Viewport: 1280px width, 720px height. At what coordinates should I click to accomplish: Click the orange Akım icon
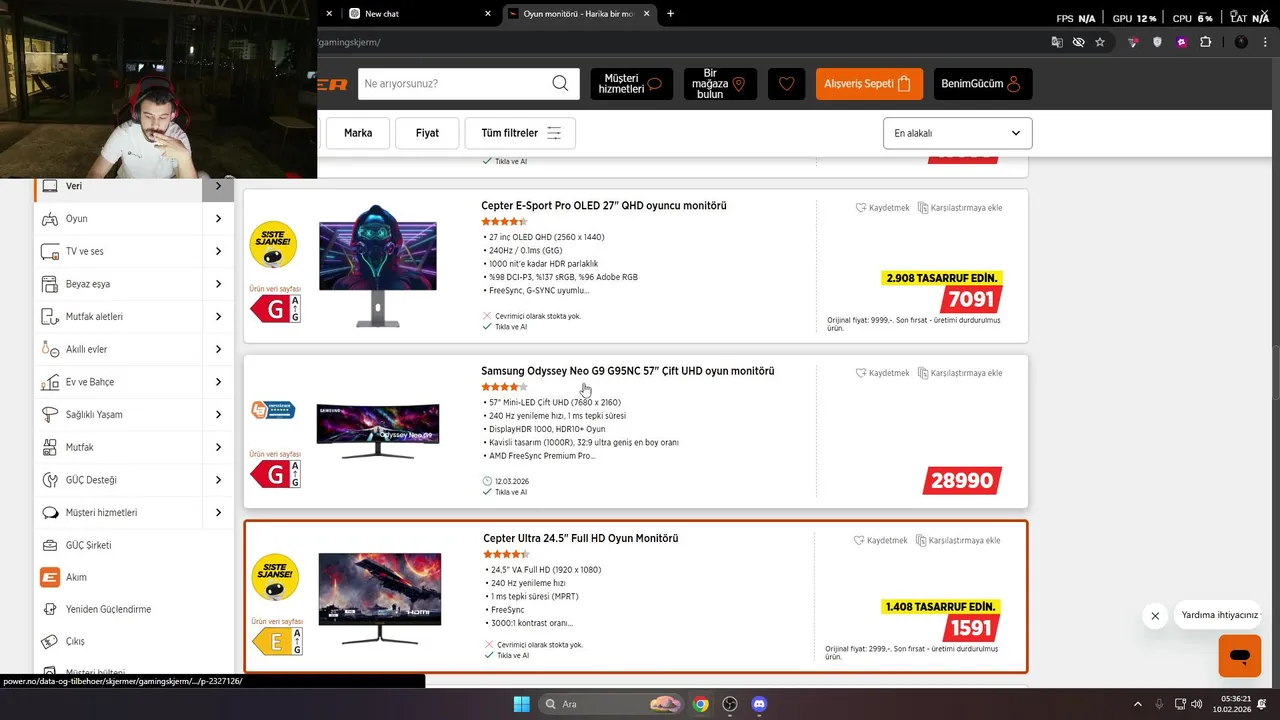tap(49, 577)
